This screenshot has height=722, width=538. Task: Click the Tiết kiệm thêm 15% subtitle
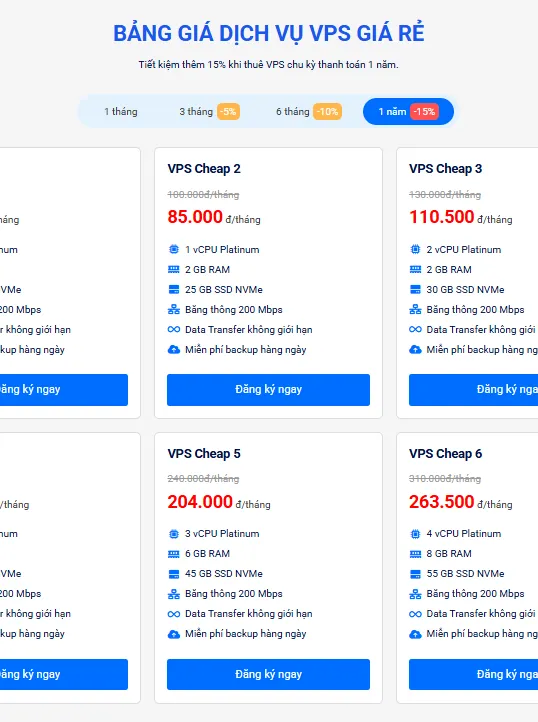[x=269, y=64]
